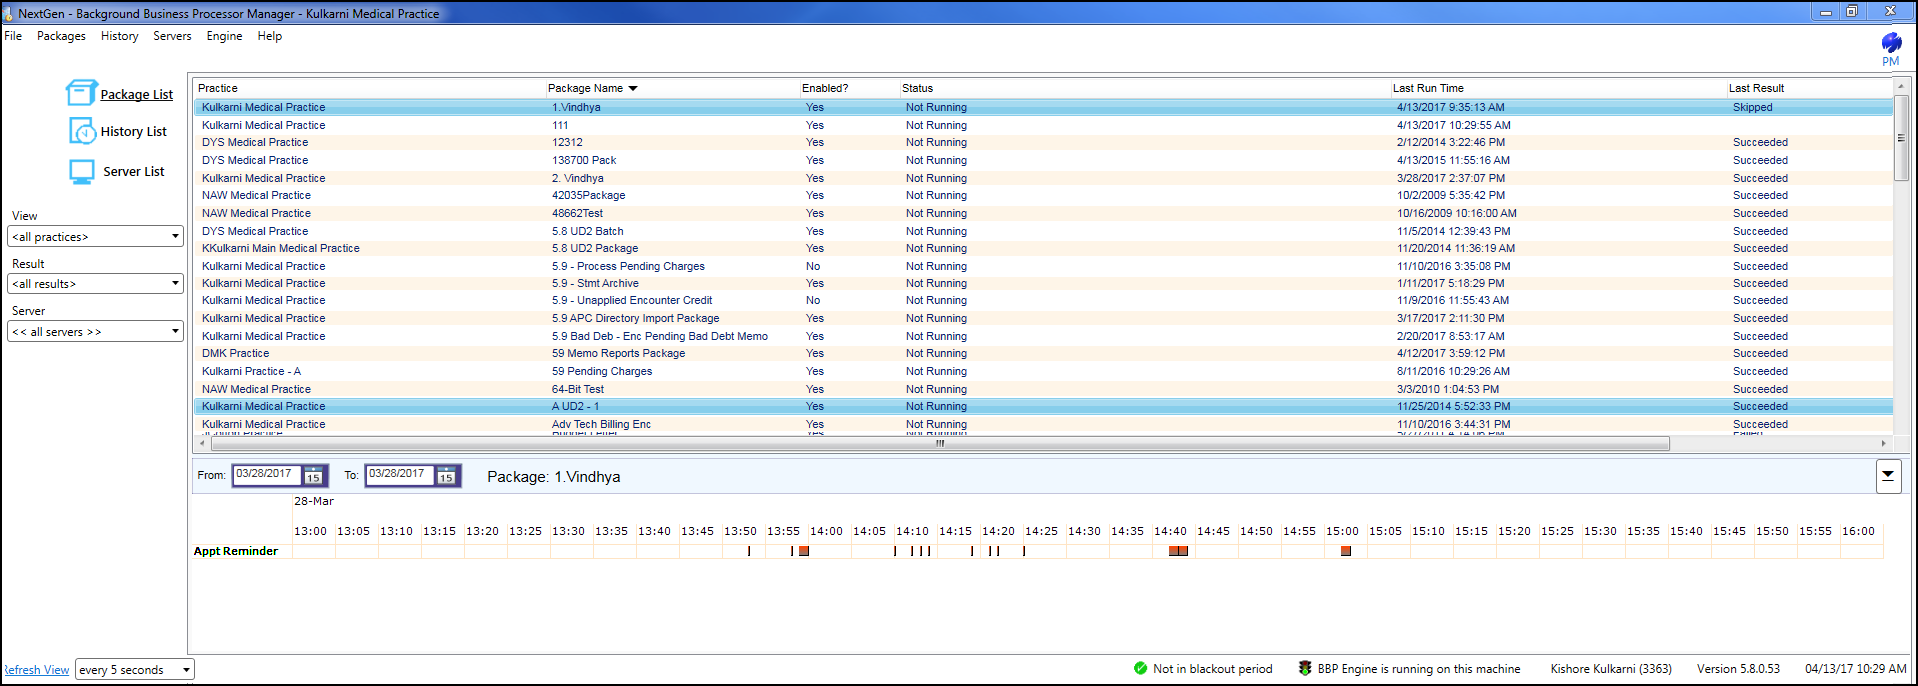Open the Help menu
Screen dimensions: 1918x686
269,36
